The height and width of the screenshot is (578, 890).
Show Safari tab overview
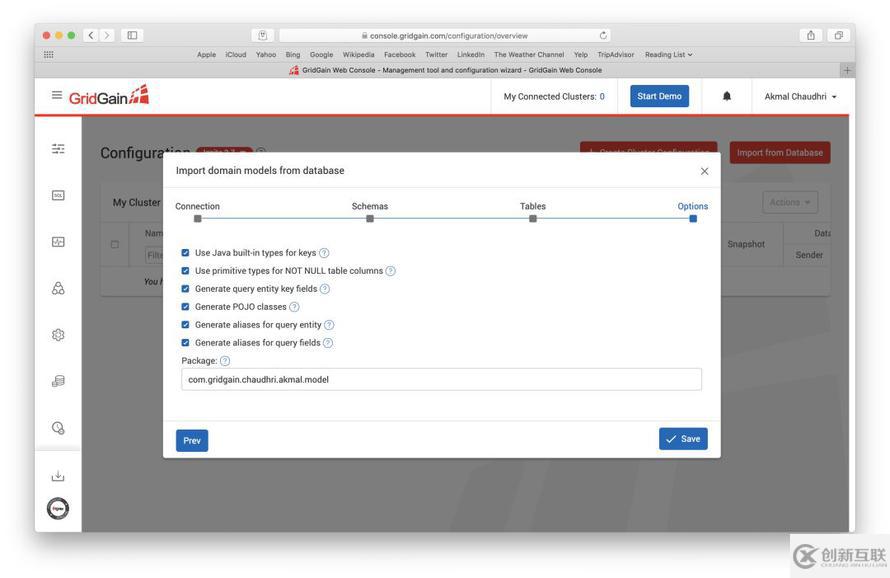pyautogui.click(x=838, y=35)
